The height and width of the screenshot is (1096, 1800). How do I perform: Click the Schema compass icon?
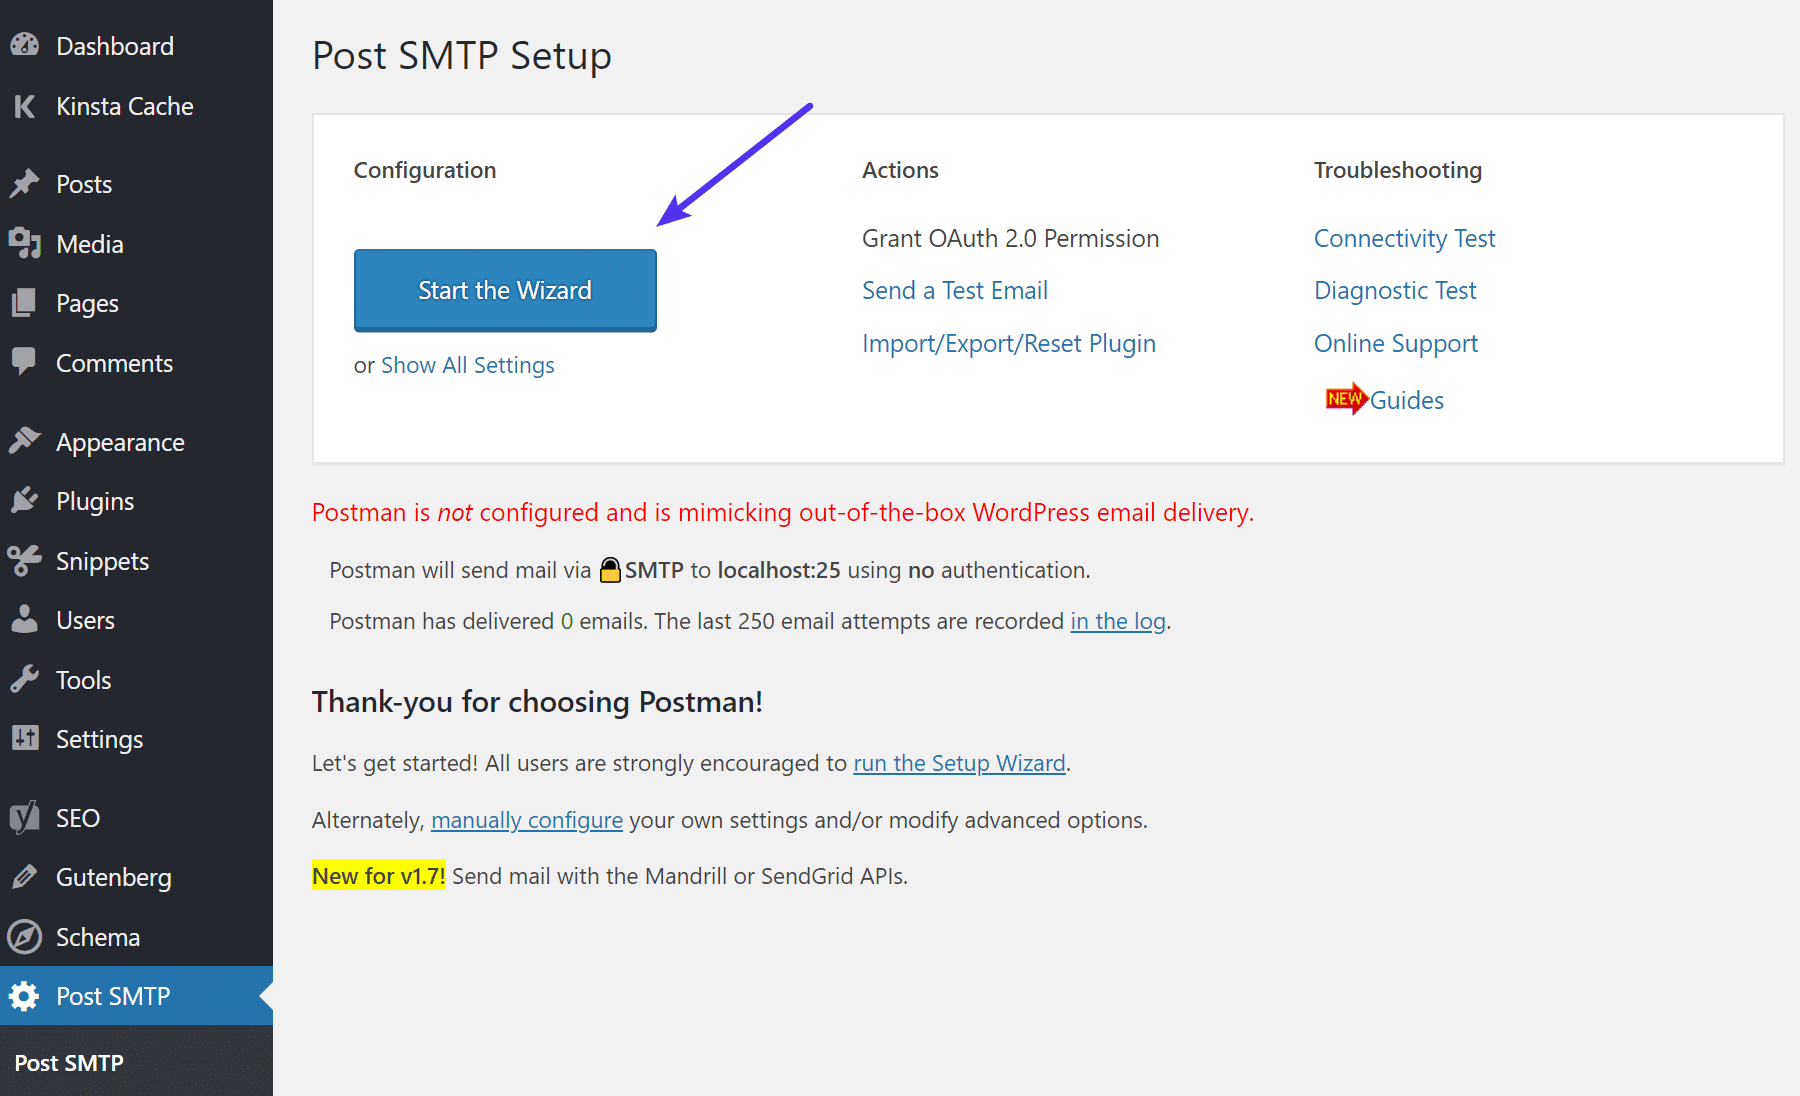(24, 937)
